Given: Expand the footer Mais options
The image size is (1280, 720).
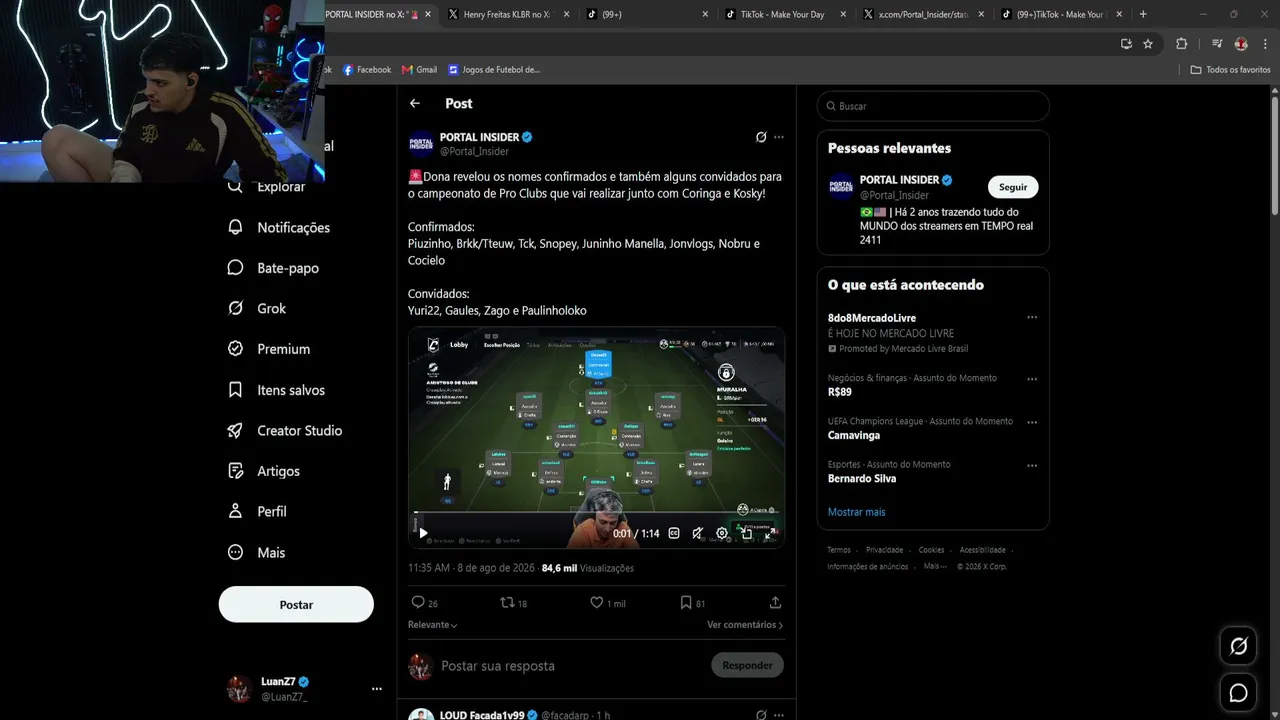Looking at the screenshot, I should tap(935, 566).
